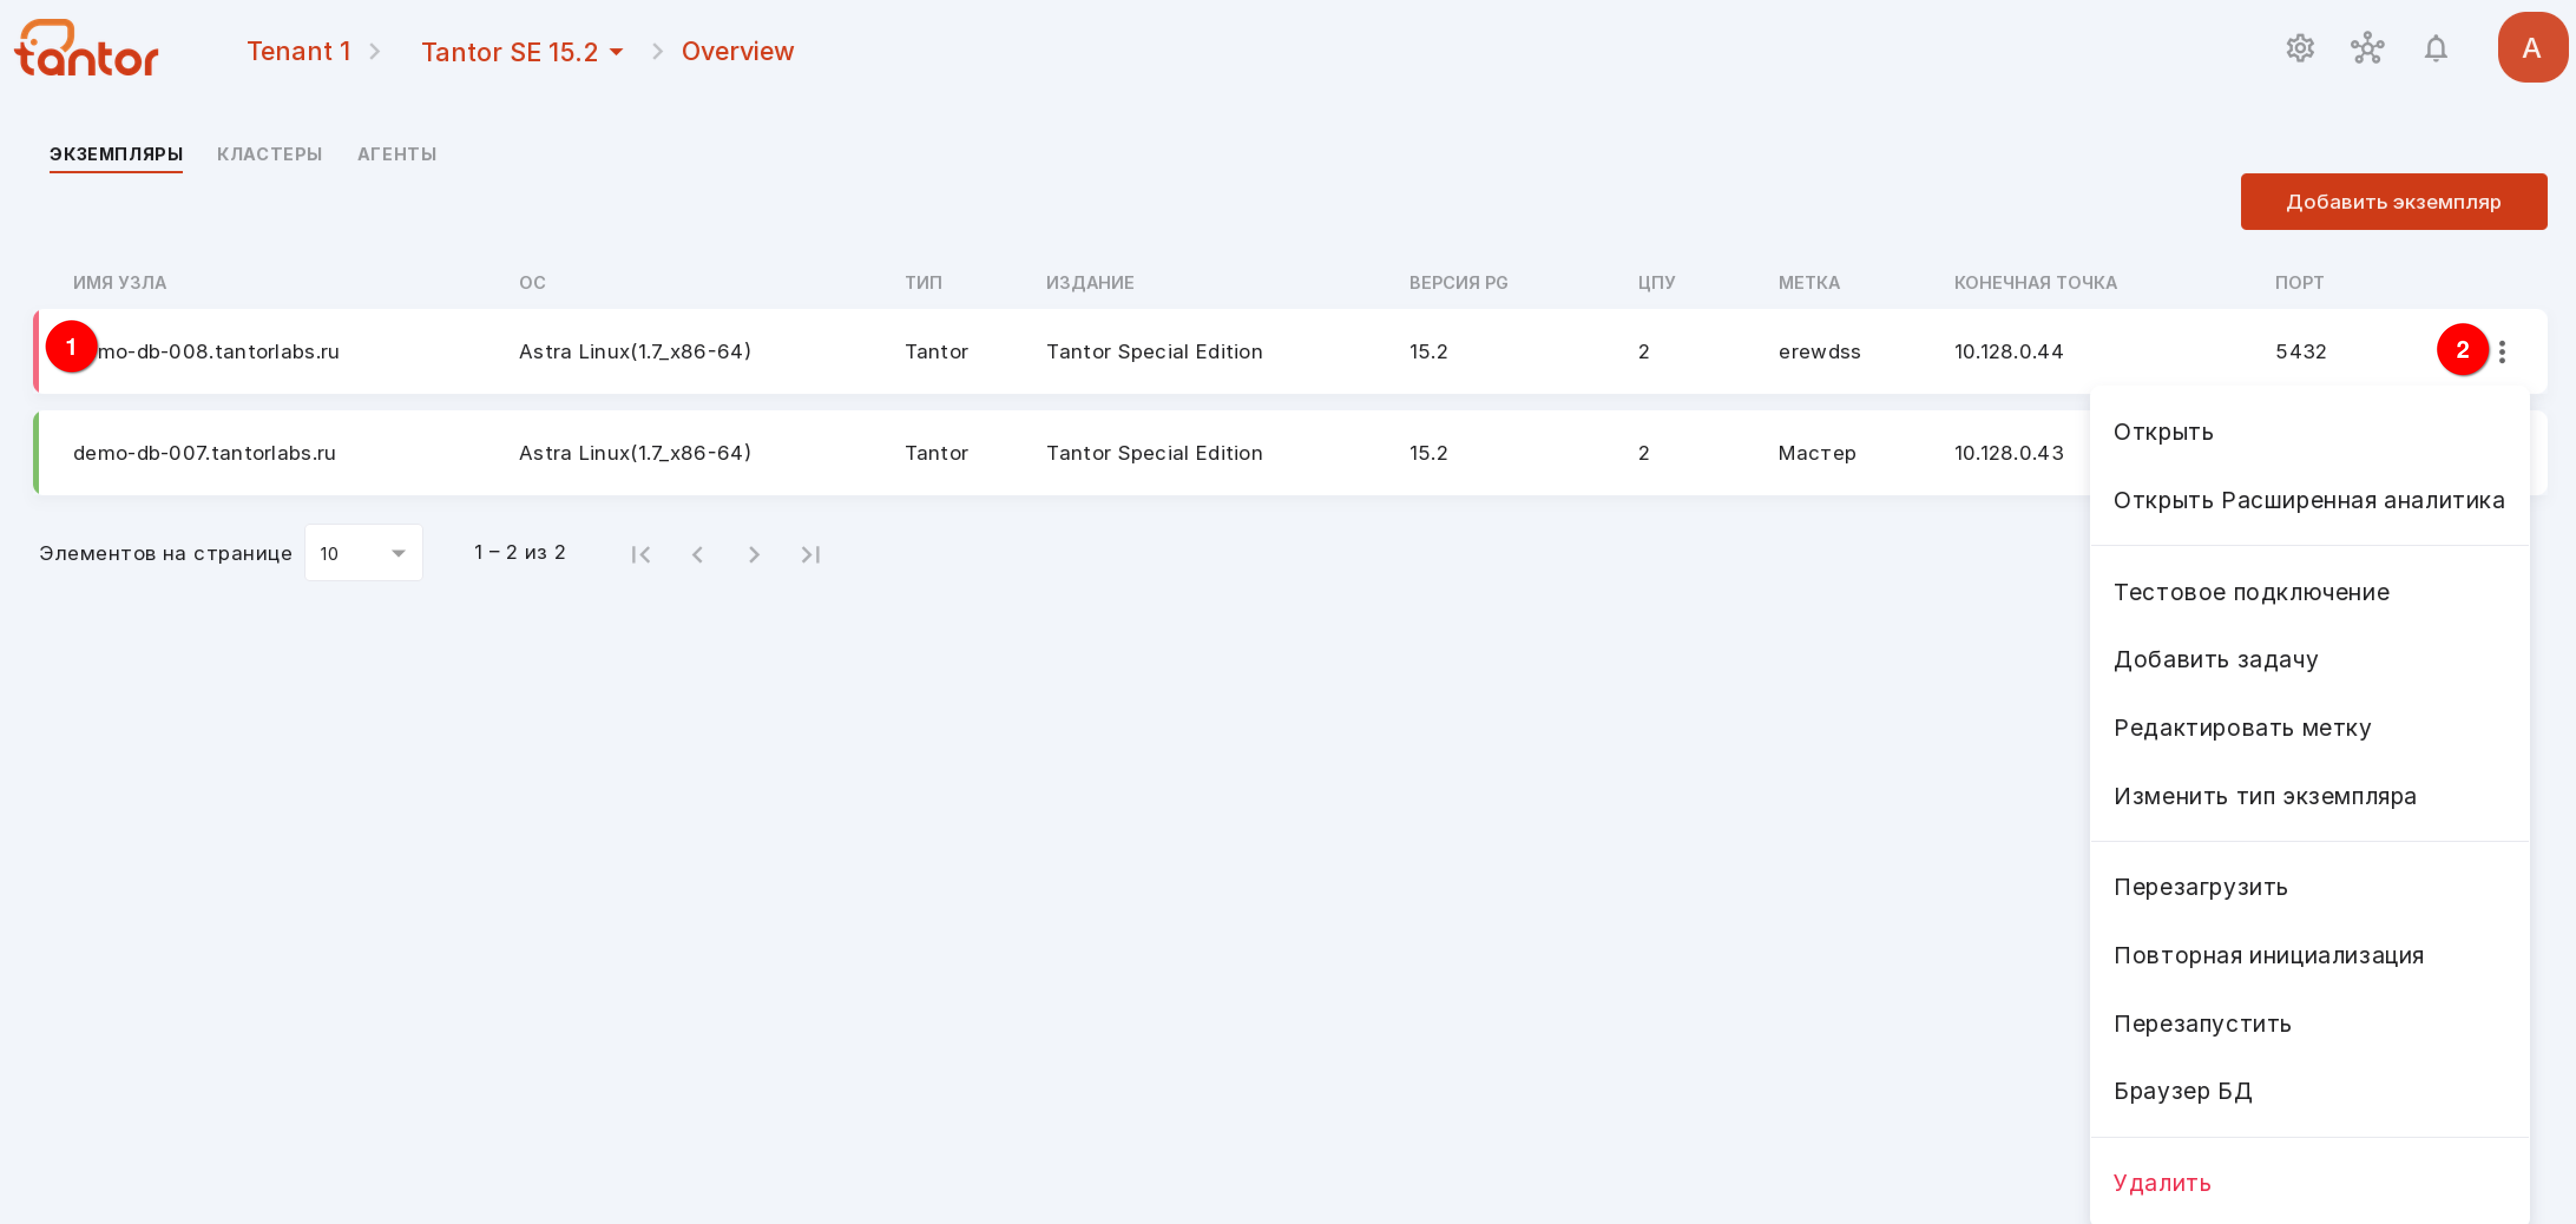Click endpoint 10.128.0.43

pos(2008,453)
